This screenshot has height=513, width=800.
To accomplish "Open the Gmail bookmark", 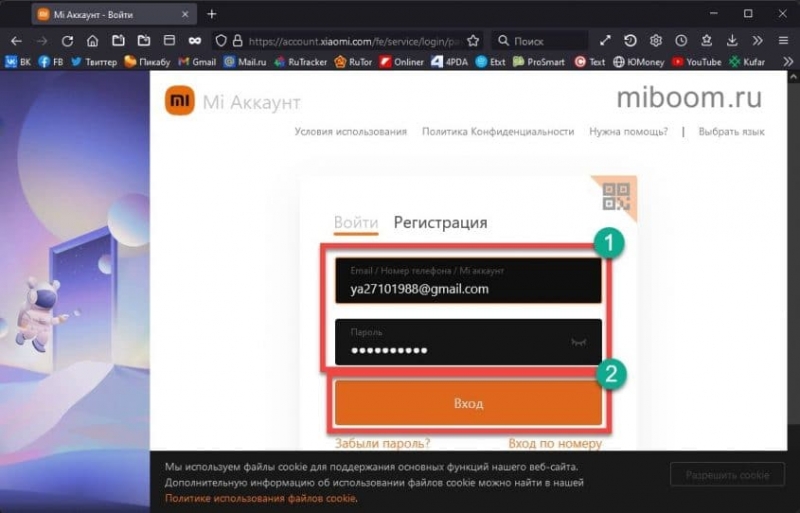I will 197,62.
